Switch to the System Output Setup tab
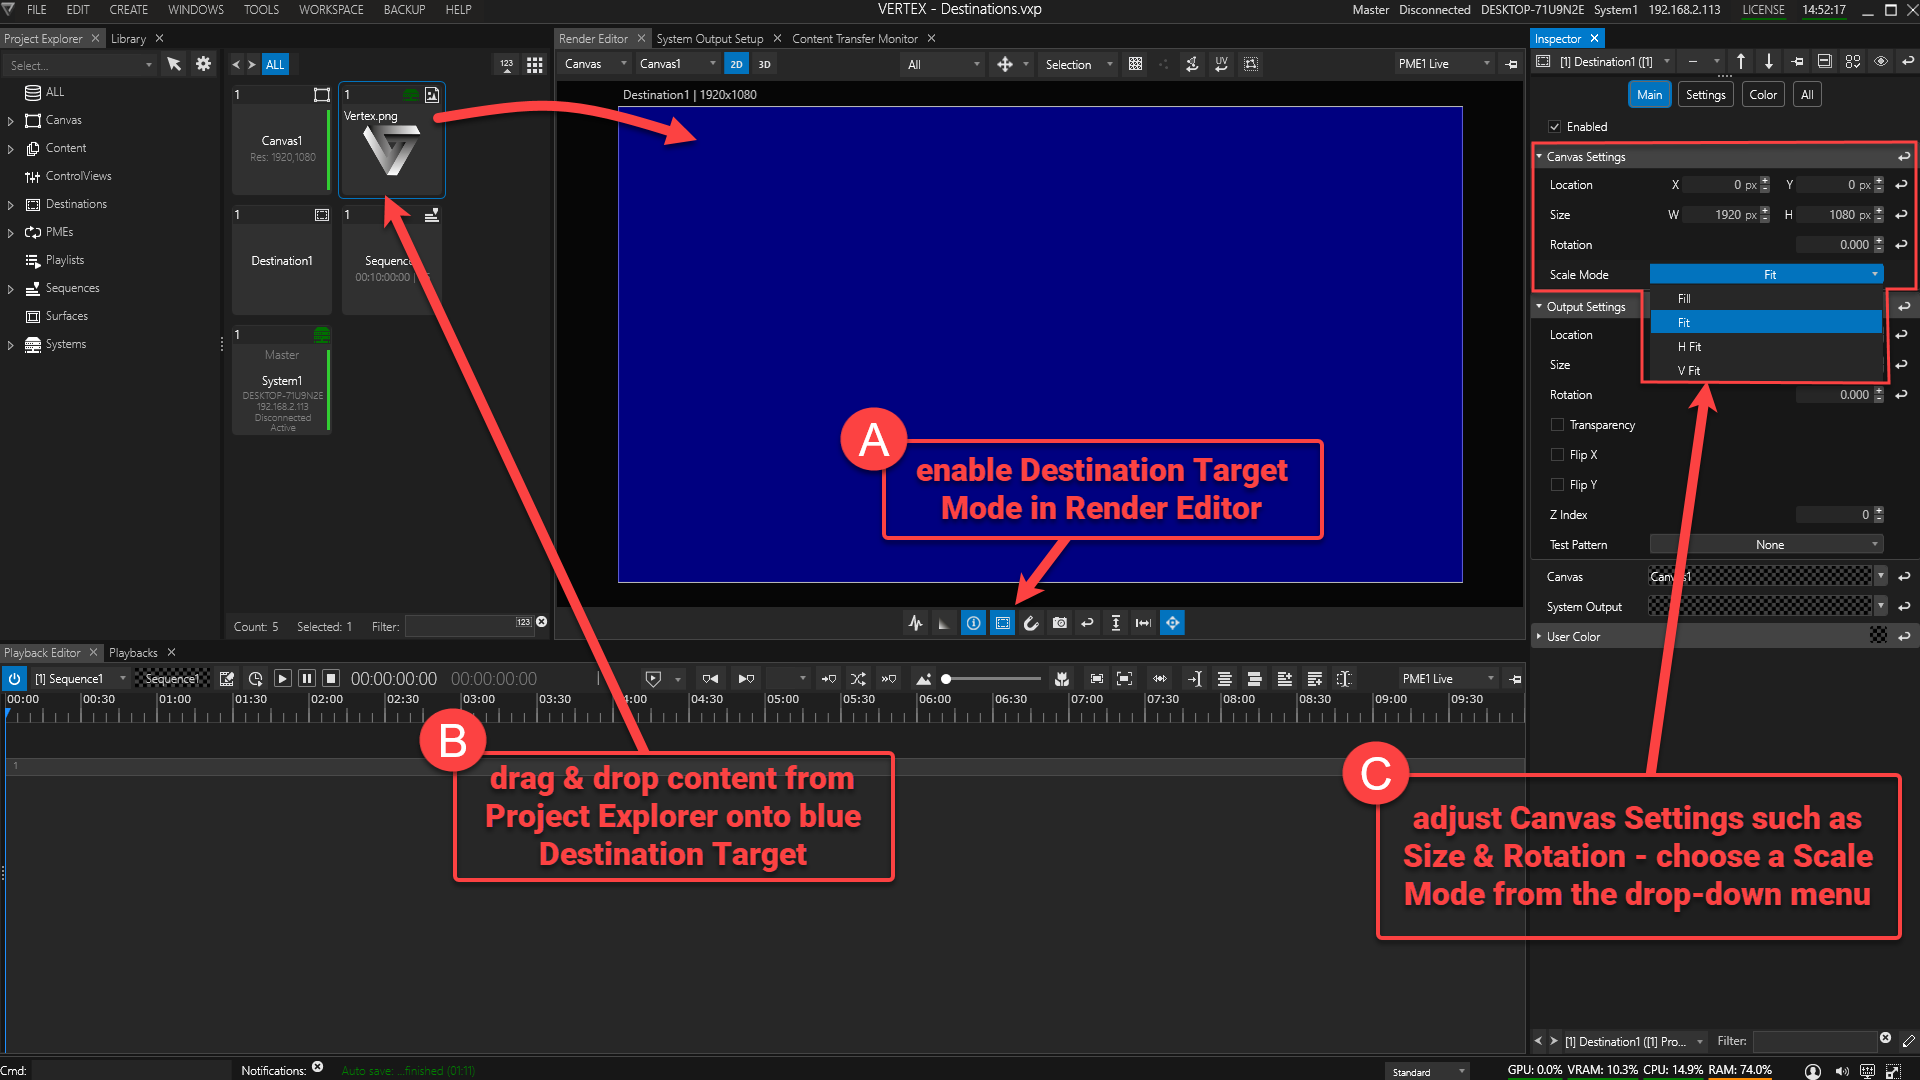Viewport: 1920px width, 1080px height. [x=712, y=38]
